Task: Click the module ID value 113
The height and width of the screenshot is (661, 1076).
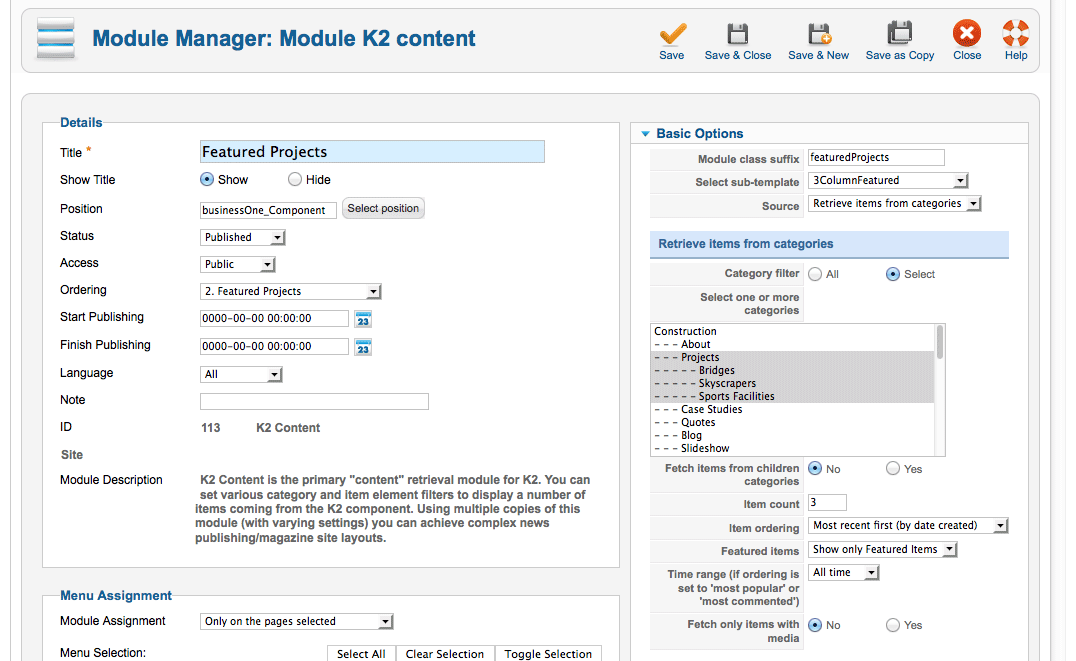Action: tap(211, 428)
